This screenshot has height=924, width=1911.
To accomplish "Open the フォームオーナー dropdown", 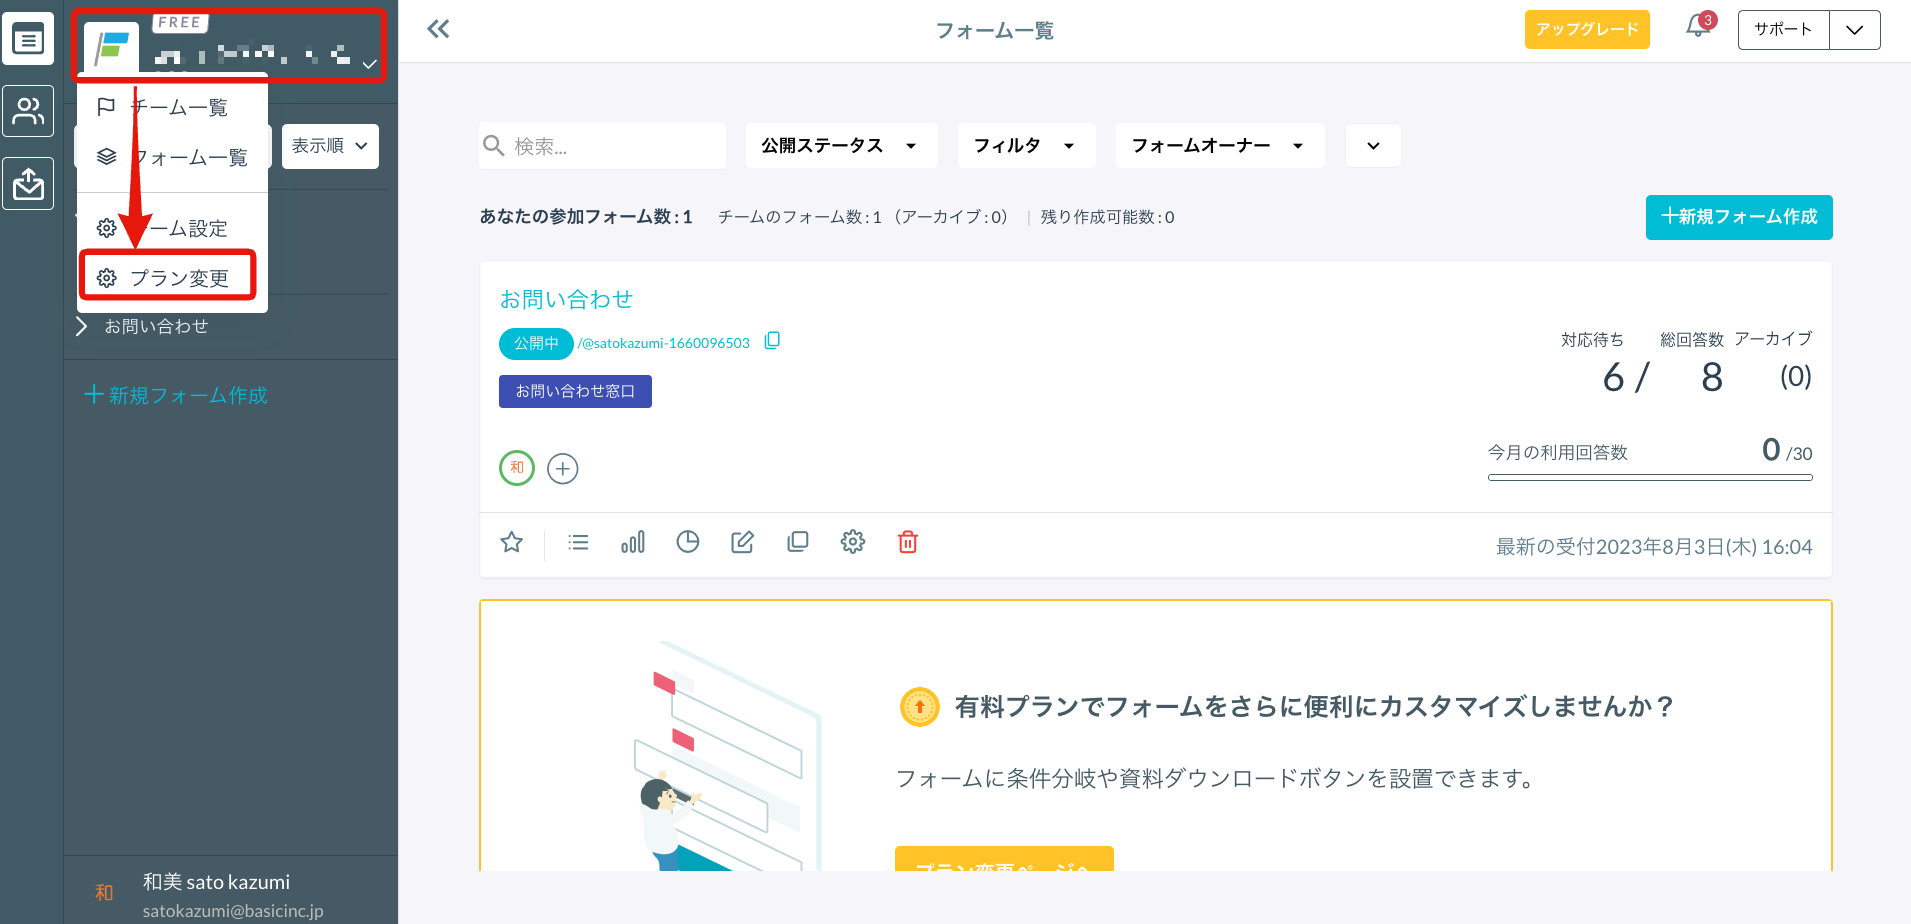I will click(x=1219, y=145).
